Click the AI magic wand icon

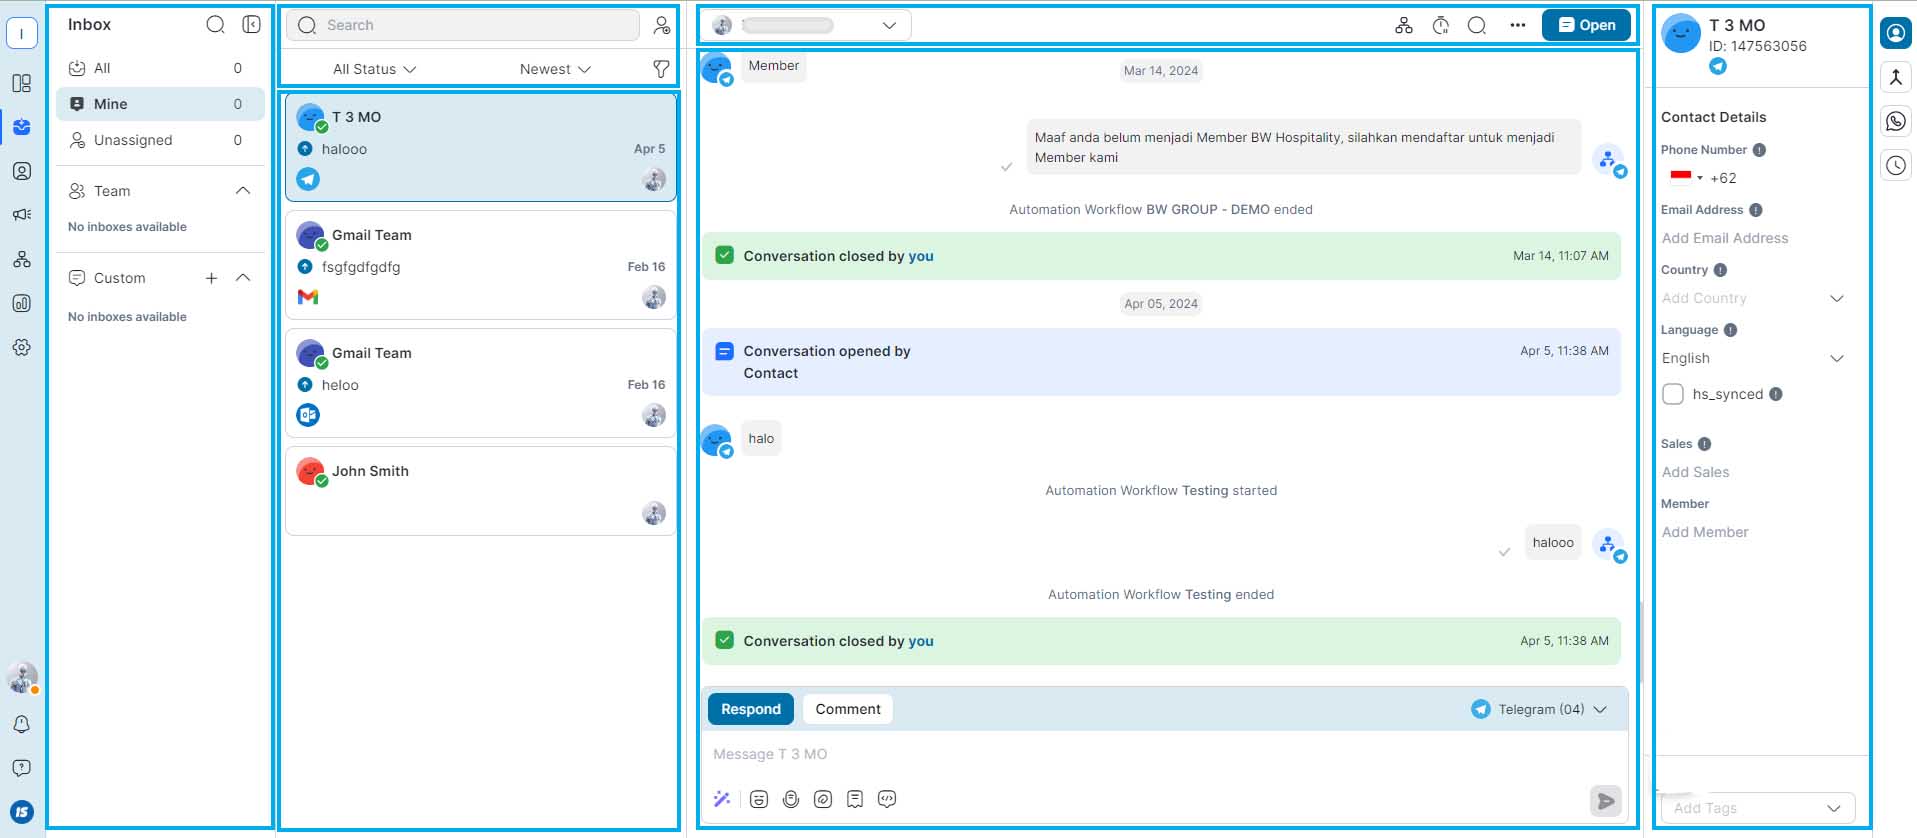point(722,798)
